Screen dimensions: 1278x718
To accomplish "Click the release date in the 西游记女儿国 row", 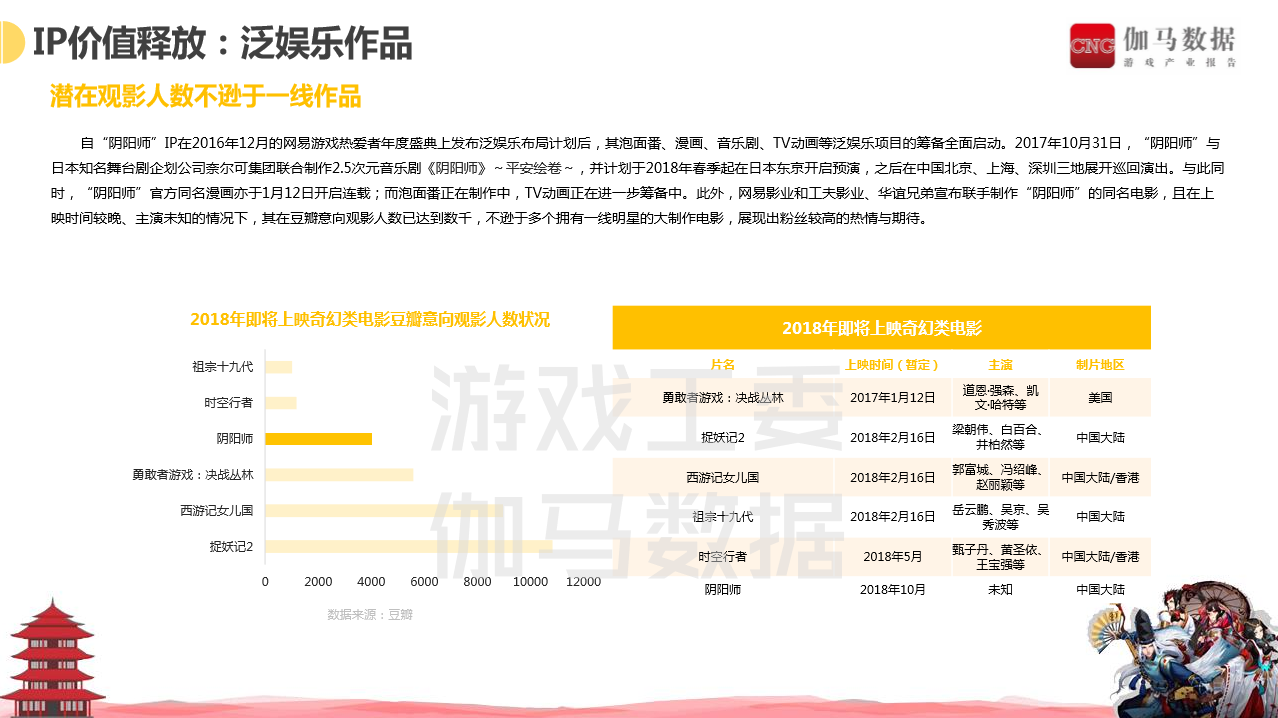I will pyautogui.click(x=893, y=477).
